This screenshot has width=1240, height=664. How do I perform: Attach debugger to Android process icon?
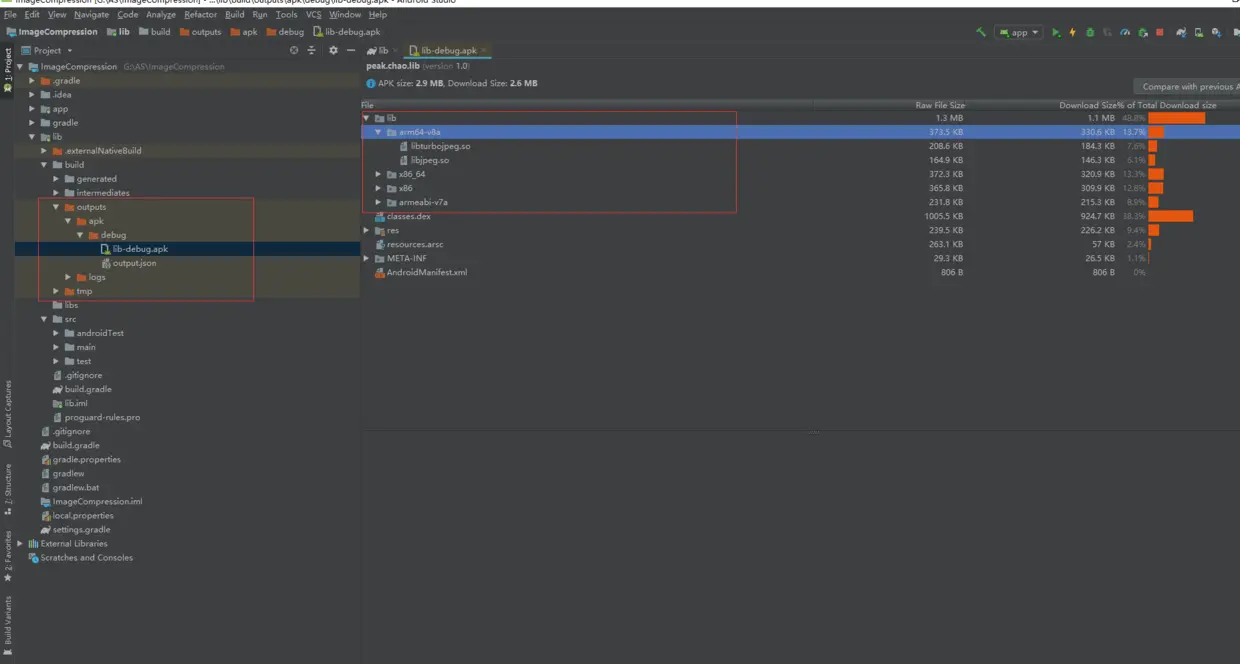(1142, 32)
